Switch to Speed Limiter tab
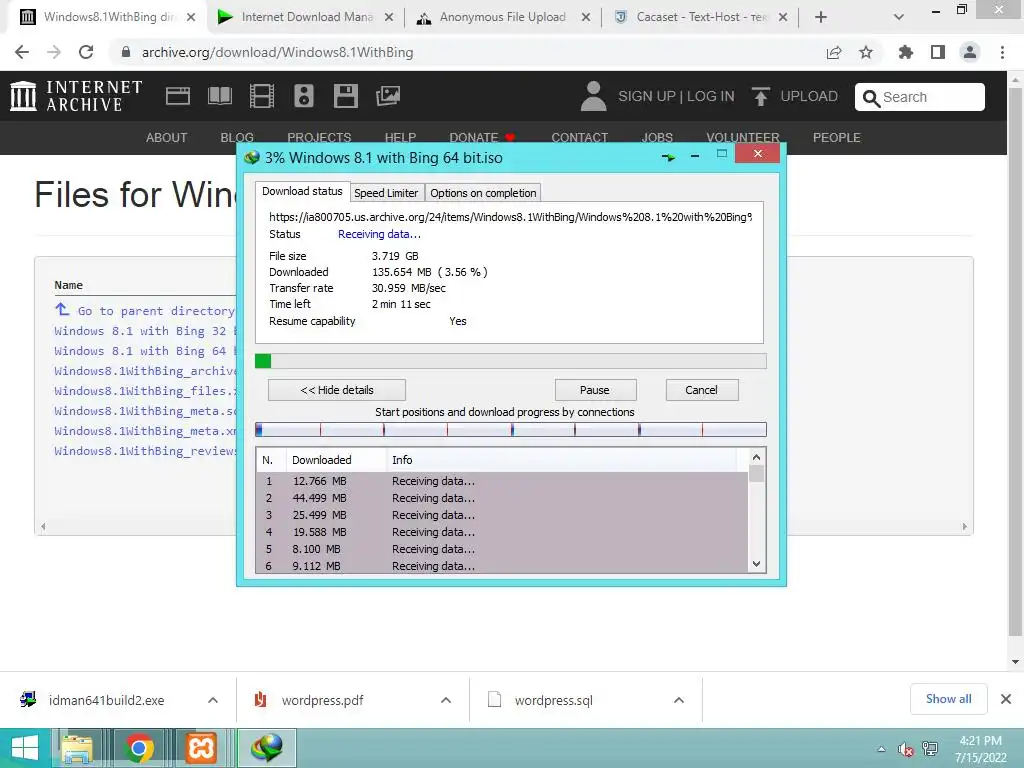1024x768 pixels. click(x=386, y=193)
